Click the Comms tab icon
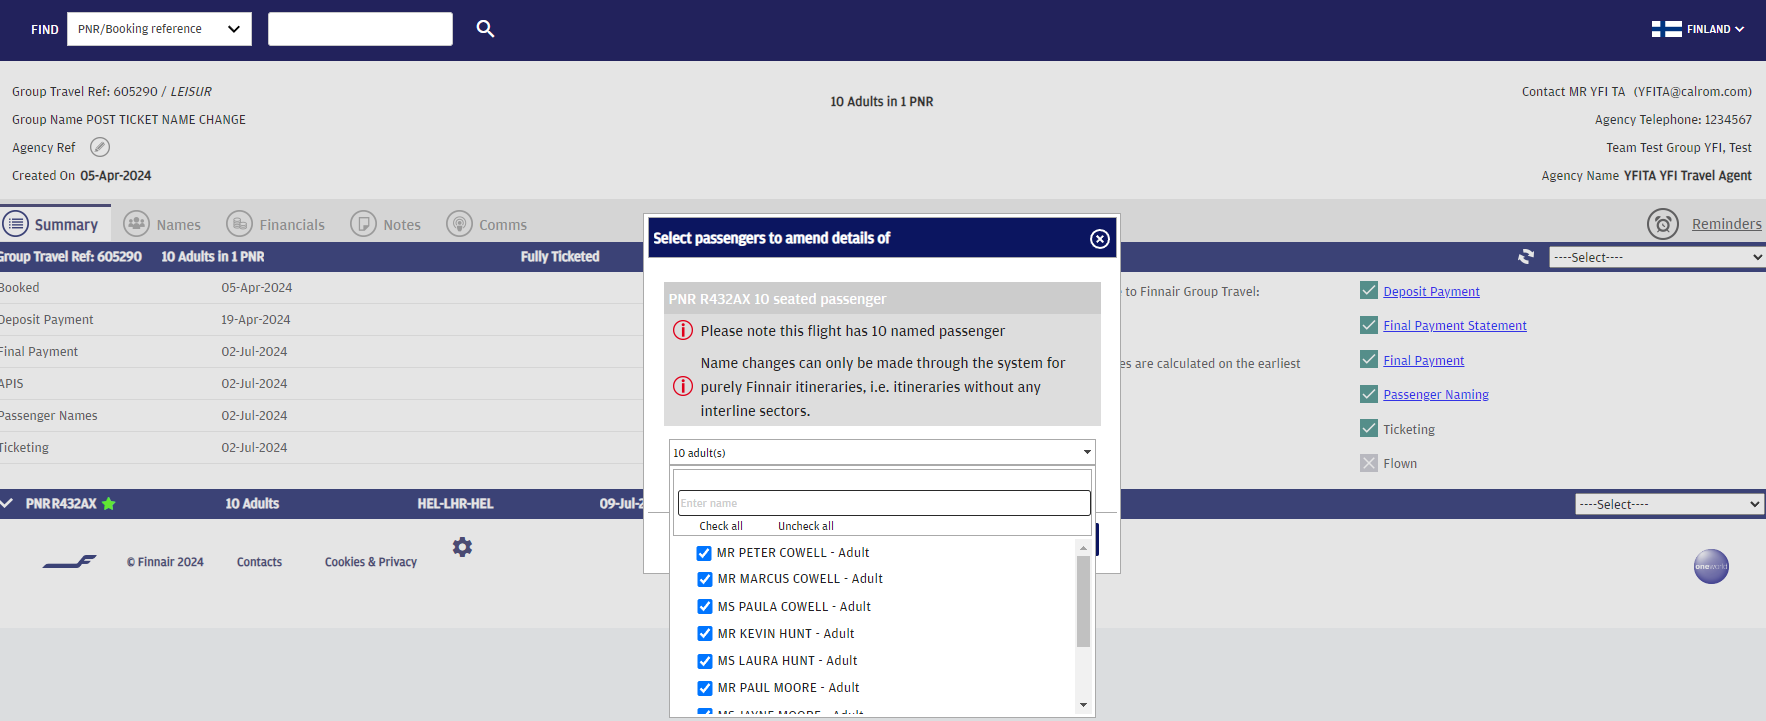 pos(460,224)
